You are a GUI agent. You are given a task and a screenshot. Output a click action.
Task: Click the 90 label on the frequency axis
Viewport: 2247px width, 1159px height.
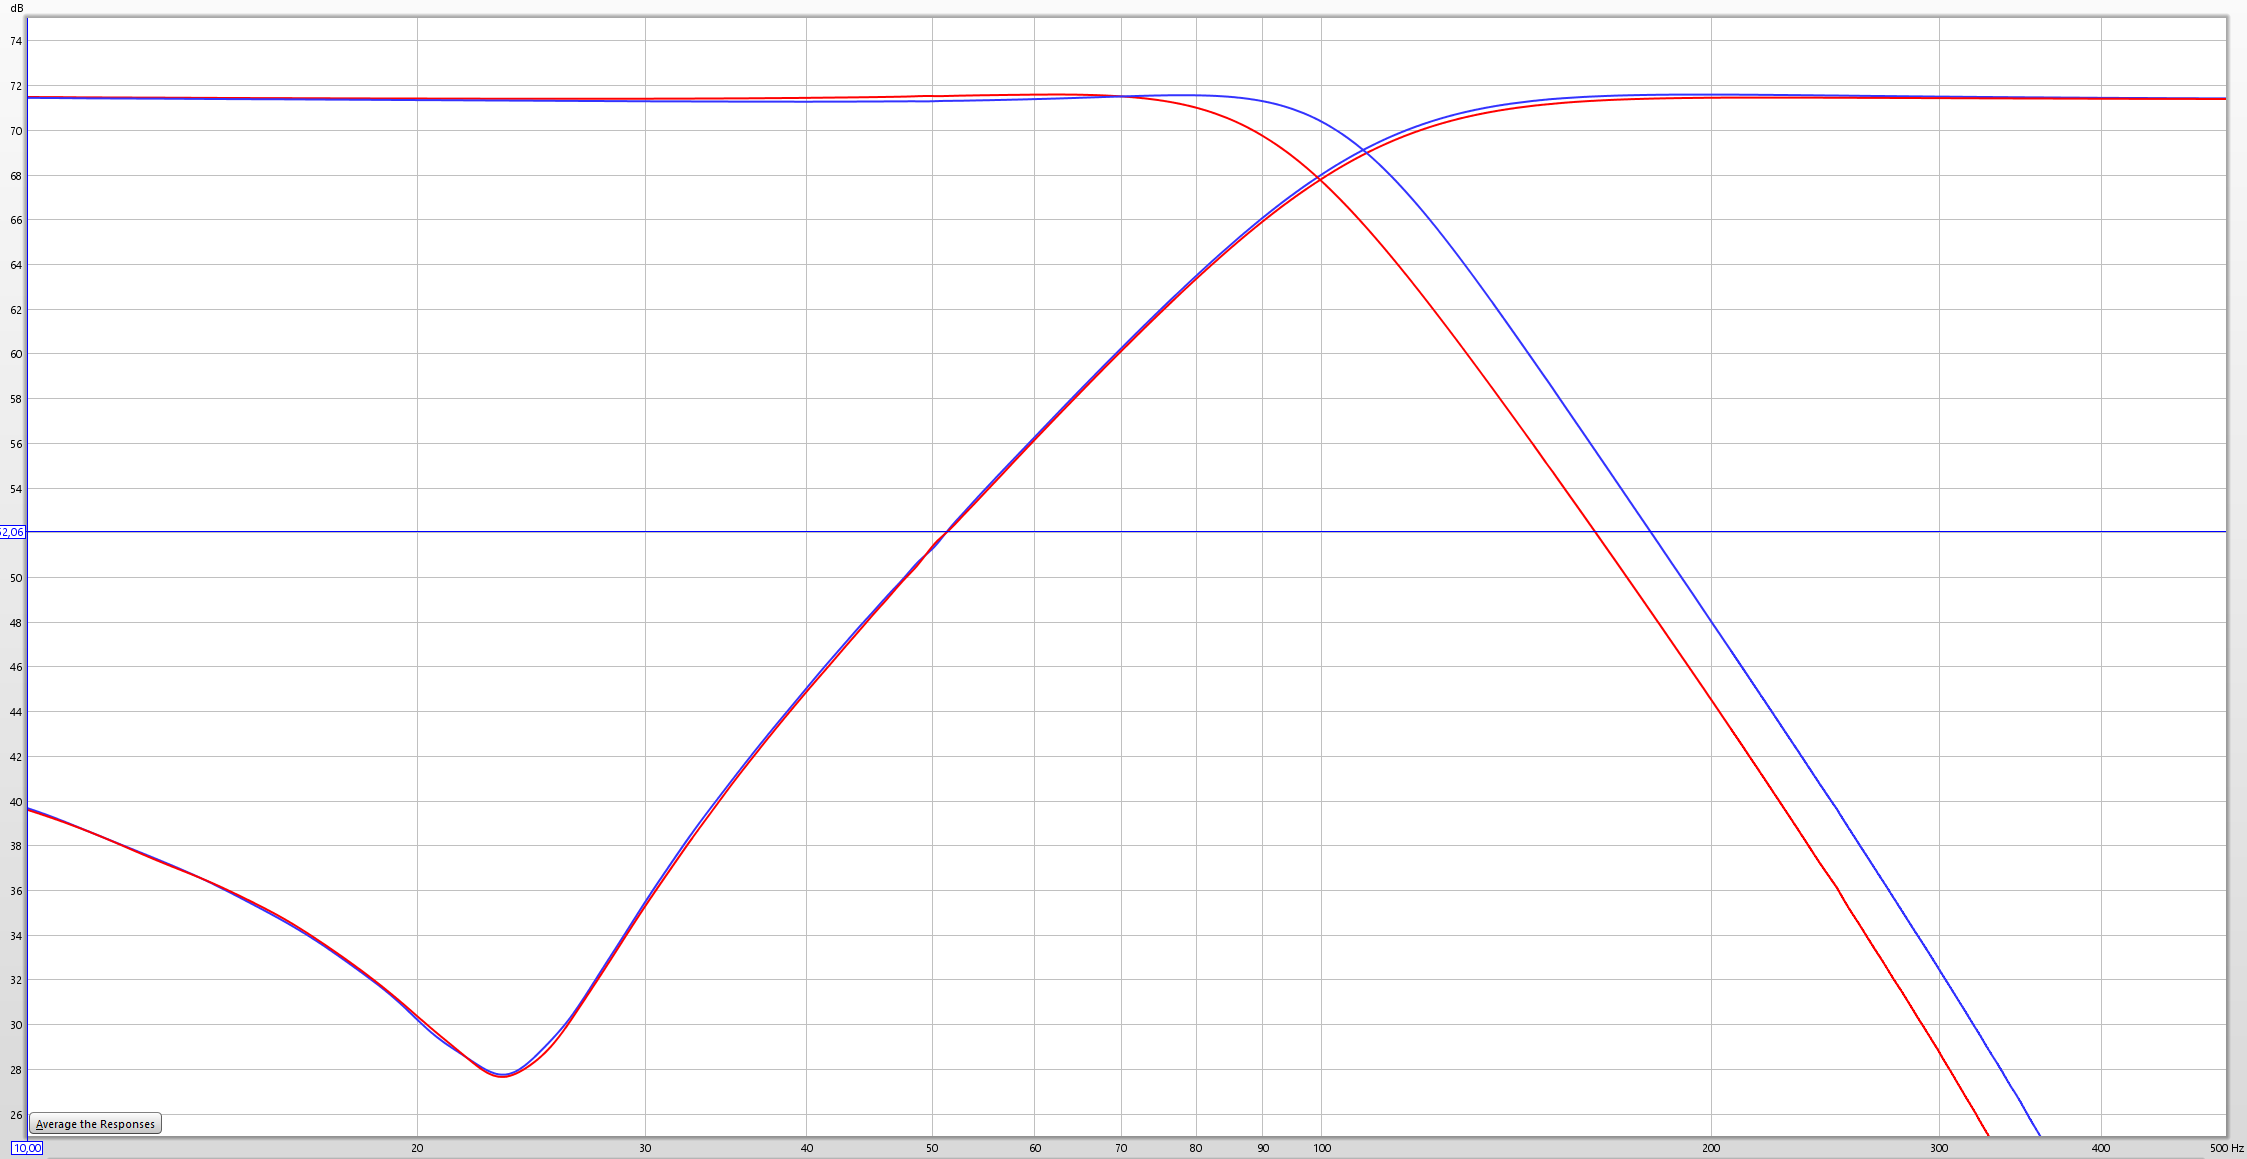point(1263,1148)
